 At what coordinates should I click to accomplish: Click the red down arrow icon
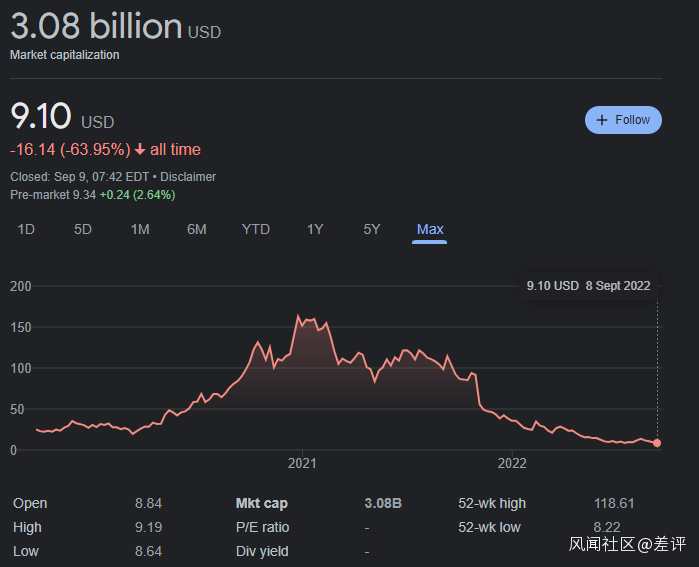click(140, 150)
